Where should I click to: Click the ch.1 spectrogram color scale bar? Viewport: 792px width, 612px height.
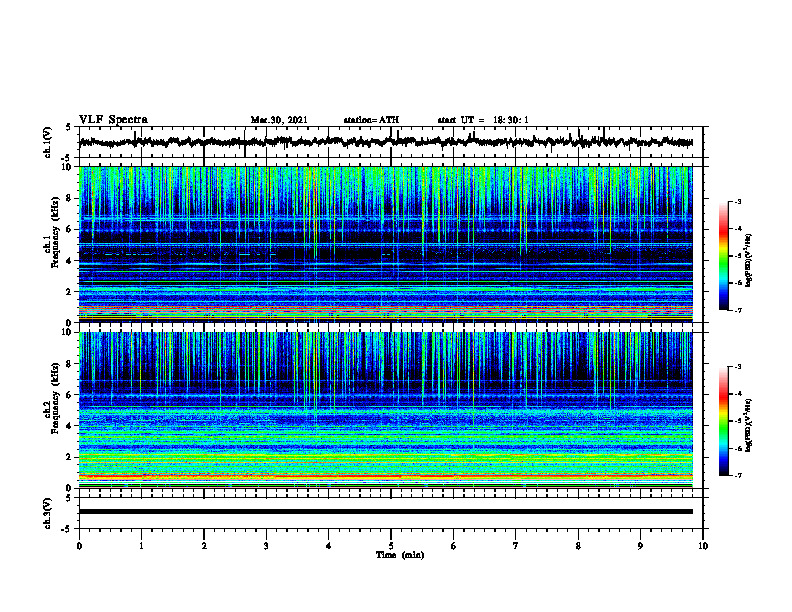724,256
